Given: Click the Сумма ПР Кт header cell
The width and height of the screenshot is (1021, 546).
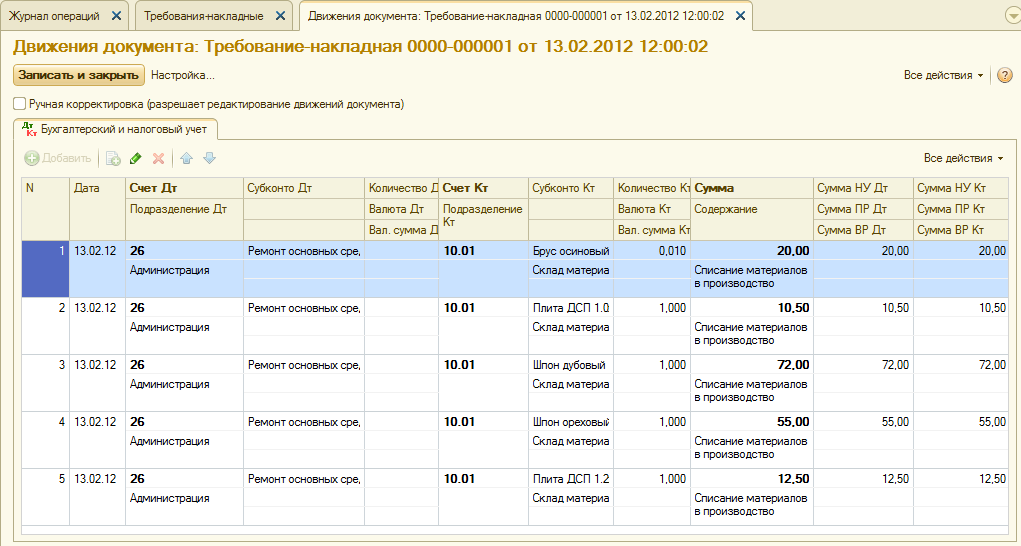Looking at the screenshot, I should coord(960,210).
